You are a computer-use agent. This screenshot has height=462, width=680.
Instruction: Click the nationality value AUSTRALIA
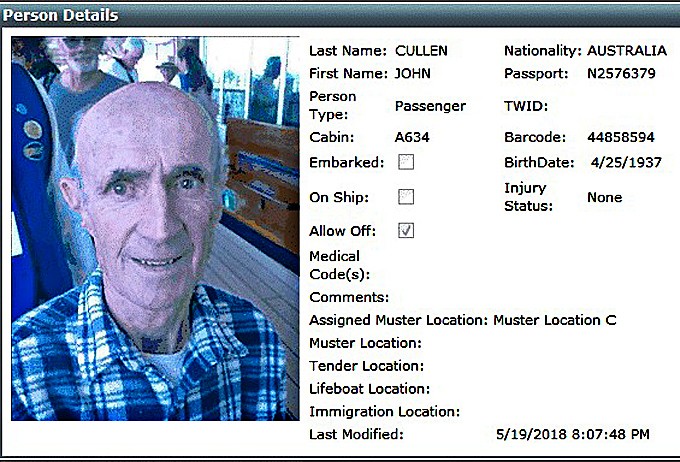coord(627,51)
